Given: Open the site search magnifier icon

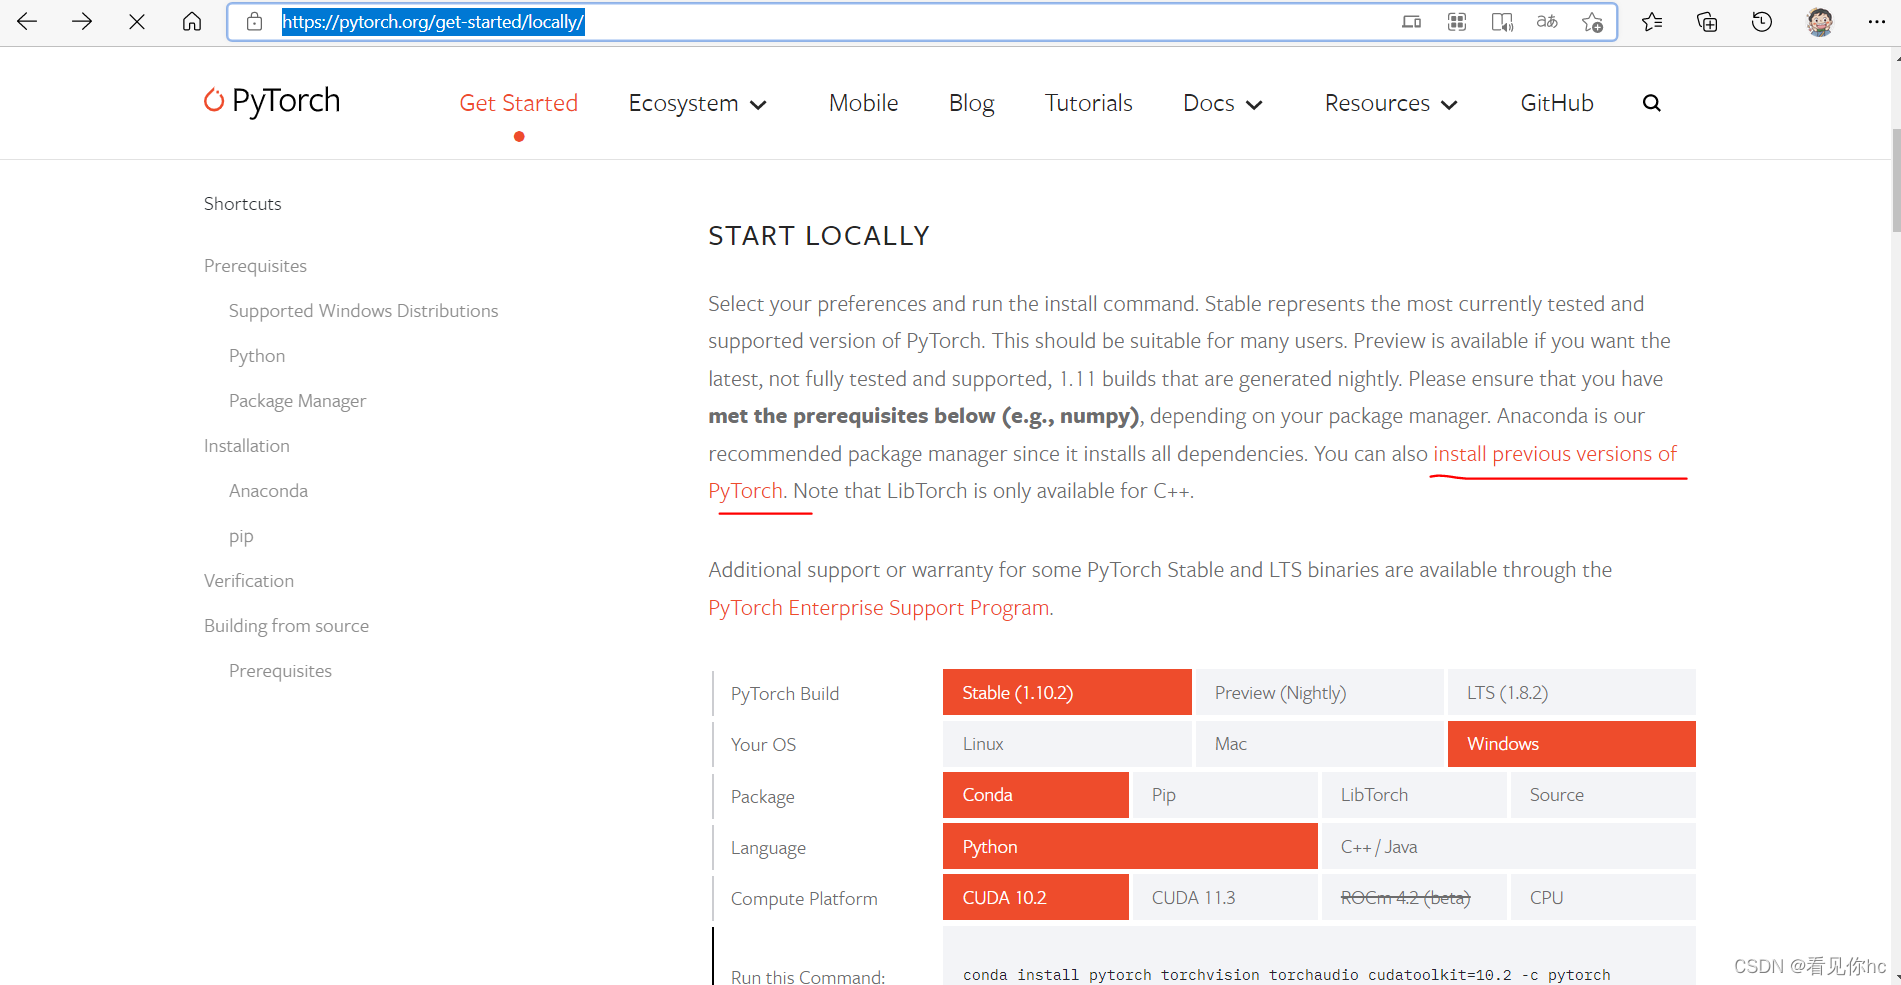Looking at the screenshot, I should [1652, 103].
